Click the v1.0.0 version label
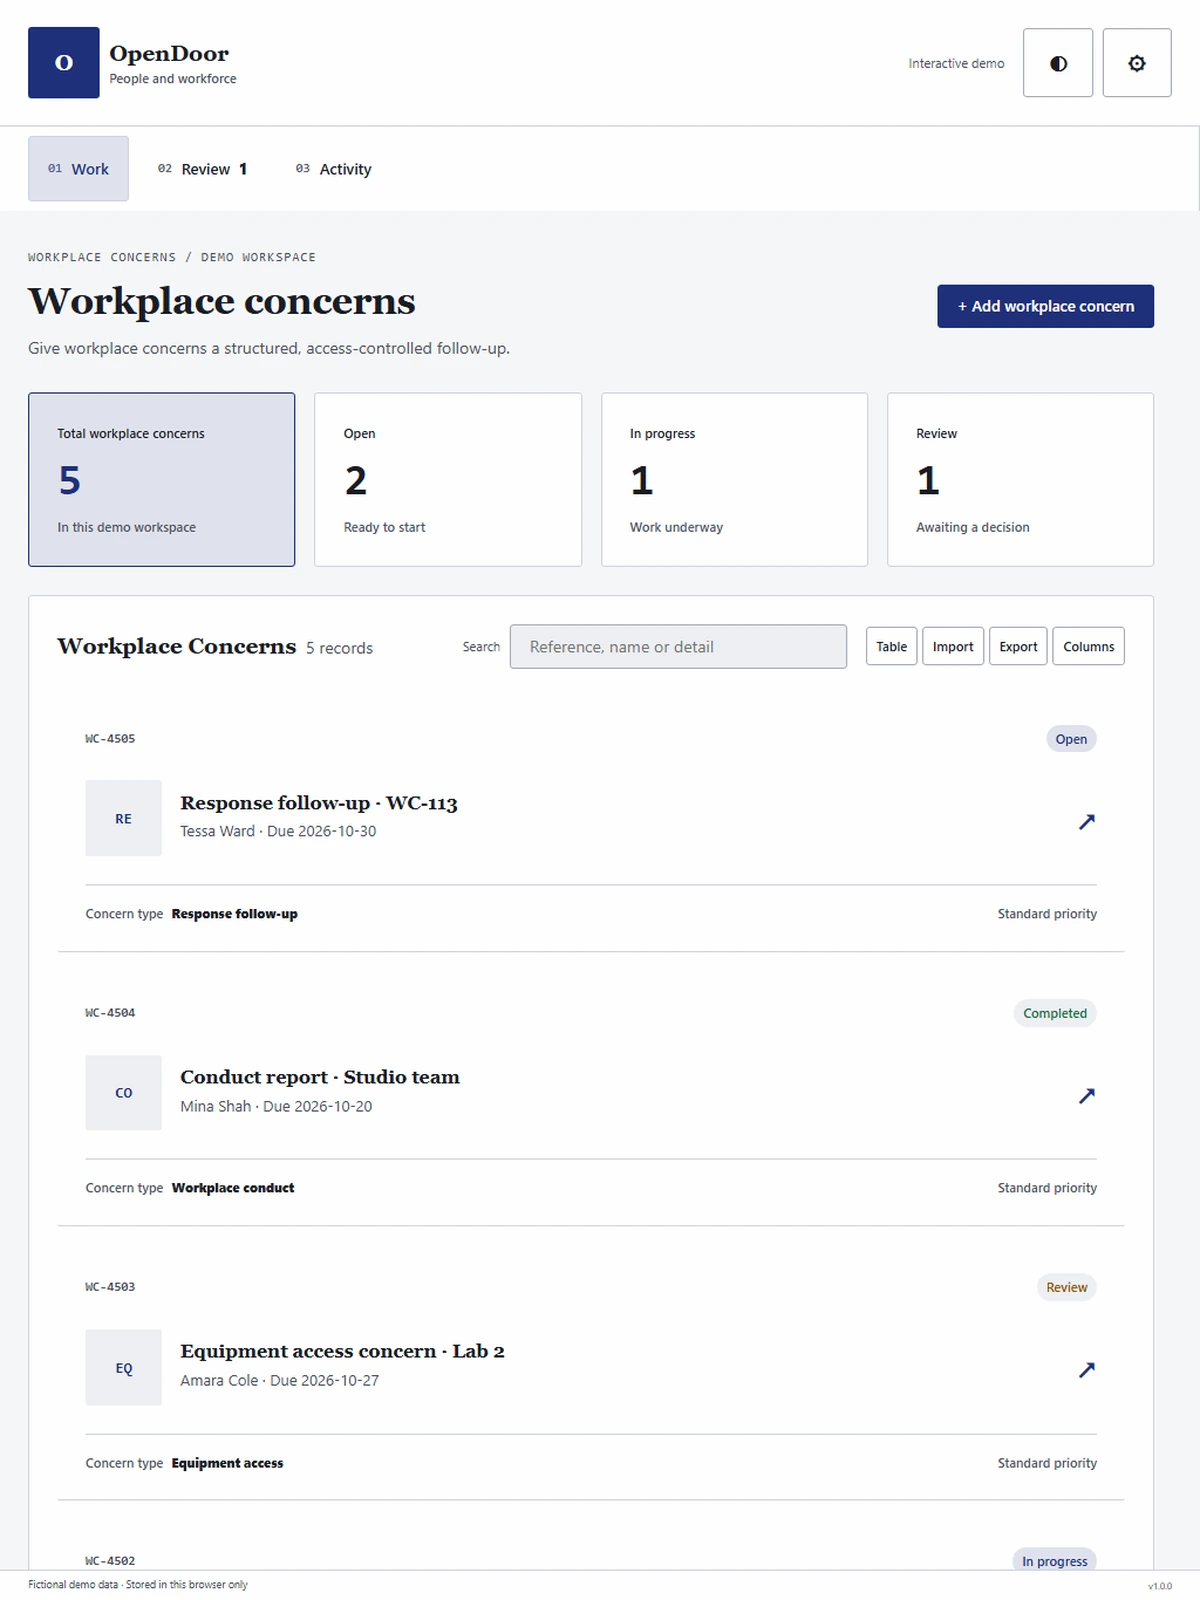The width and height of the screenshot is (1200, 1600). [1160, 1586]
